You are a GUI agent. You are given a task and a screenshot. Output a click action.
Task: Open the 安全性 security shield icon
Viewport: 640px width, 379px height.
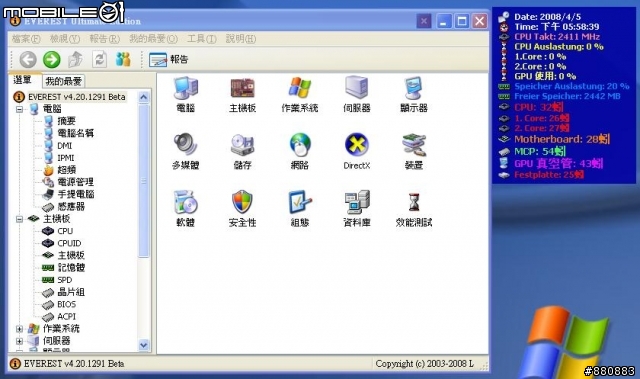[242, 208]
